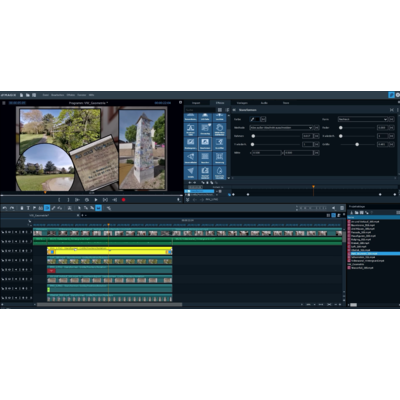The height and width of the screenshot is (400, 400).
Task: Set the range in-point bracket
Action: tap(59, 200)
